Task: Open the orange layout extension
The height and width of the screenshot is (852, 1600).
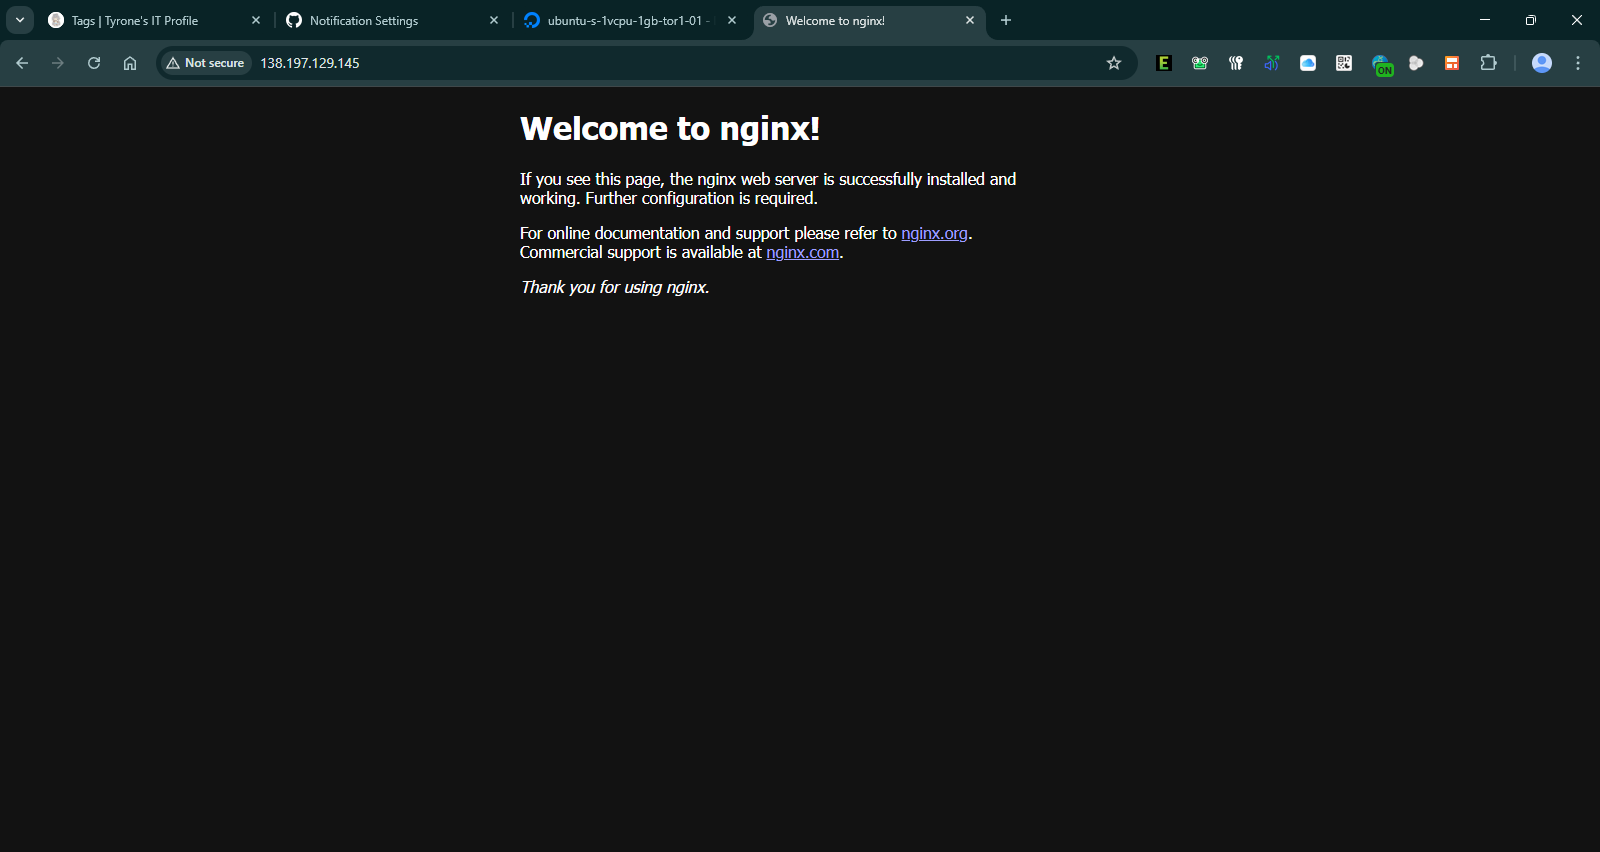Action: pyautogui.click(x=1452, y=63)
